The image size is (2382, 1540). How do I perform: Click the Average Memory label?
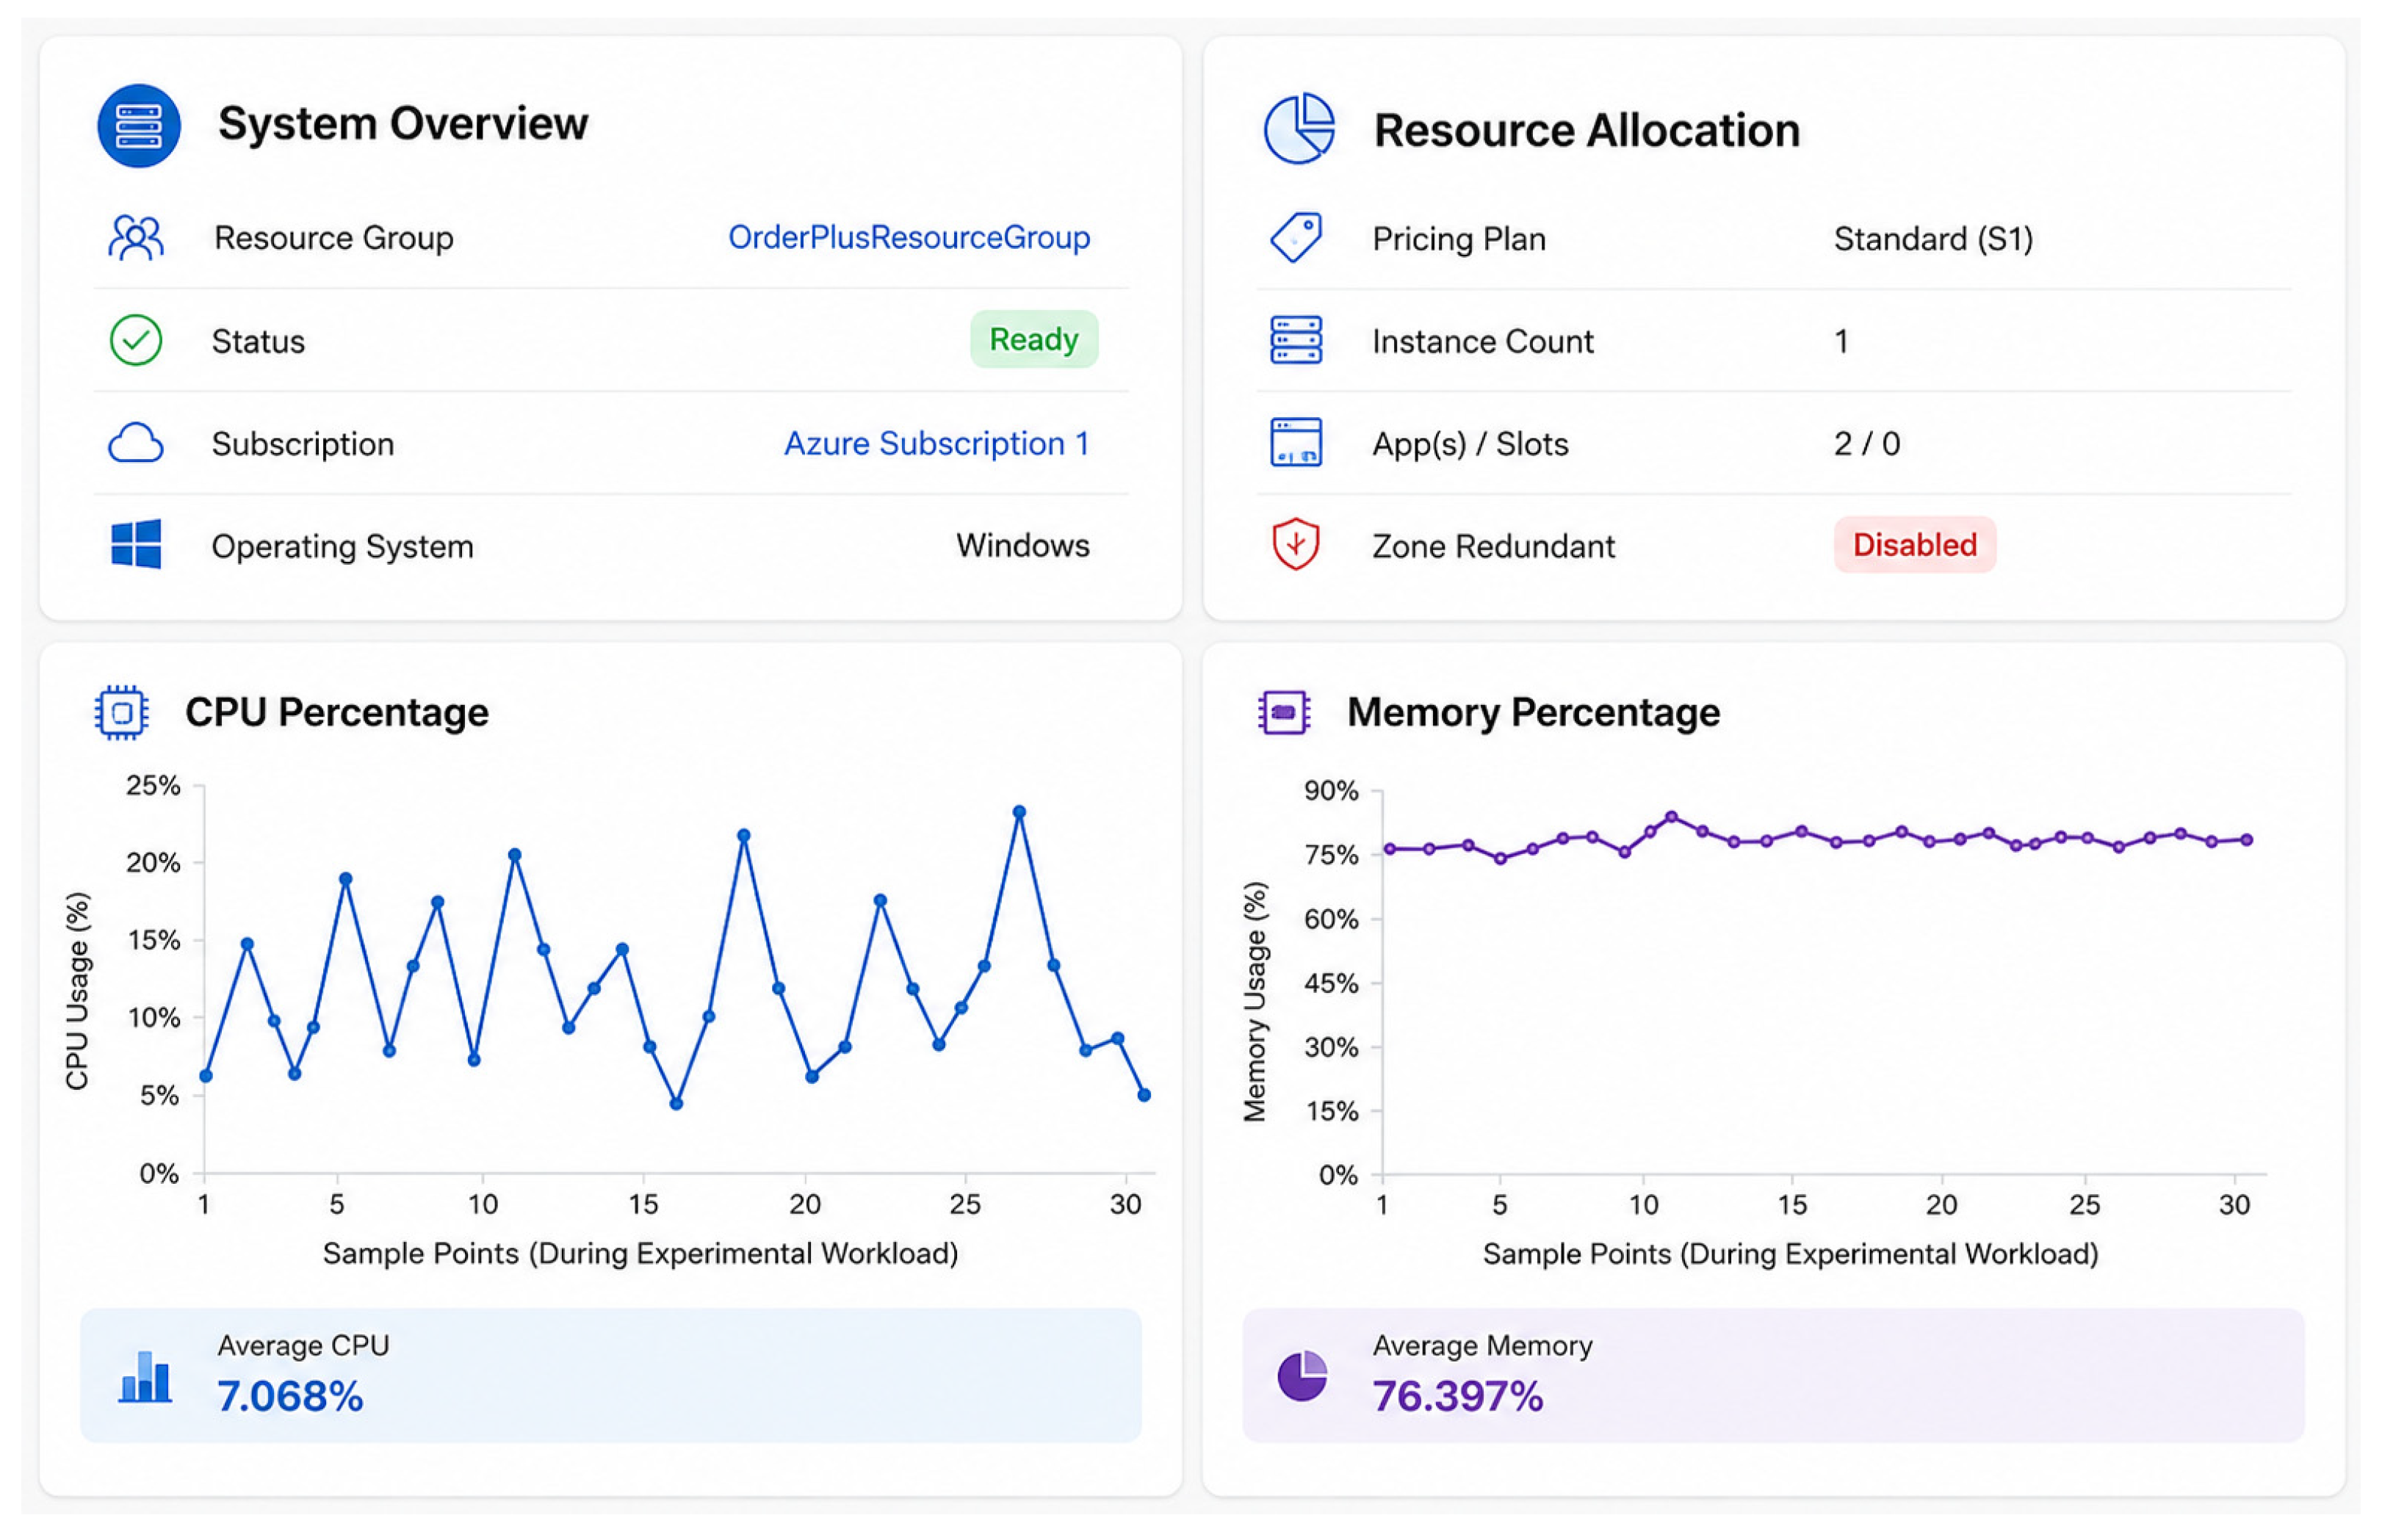click(x=1483, y=1346)
